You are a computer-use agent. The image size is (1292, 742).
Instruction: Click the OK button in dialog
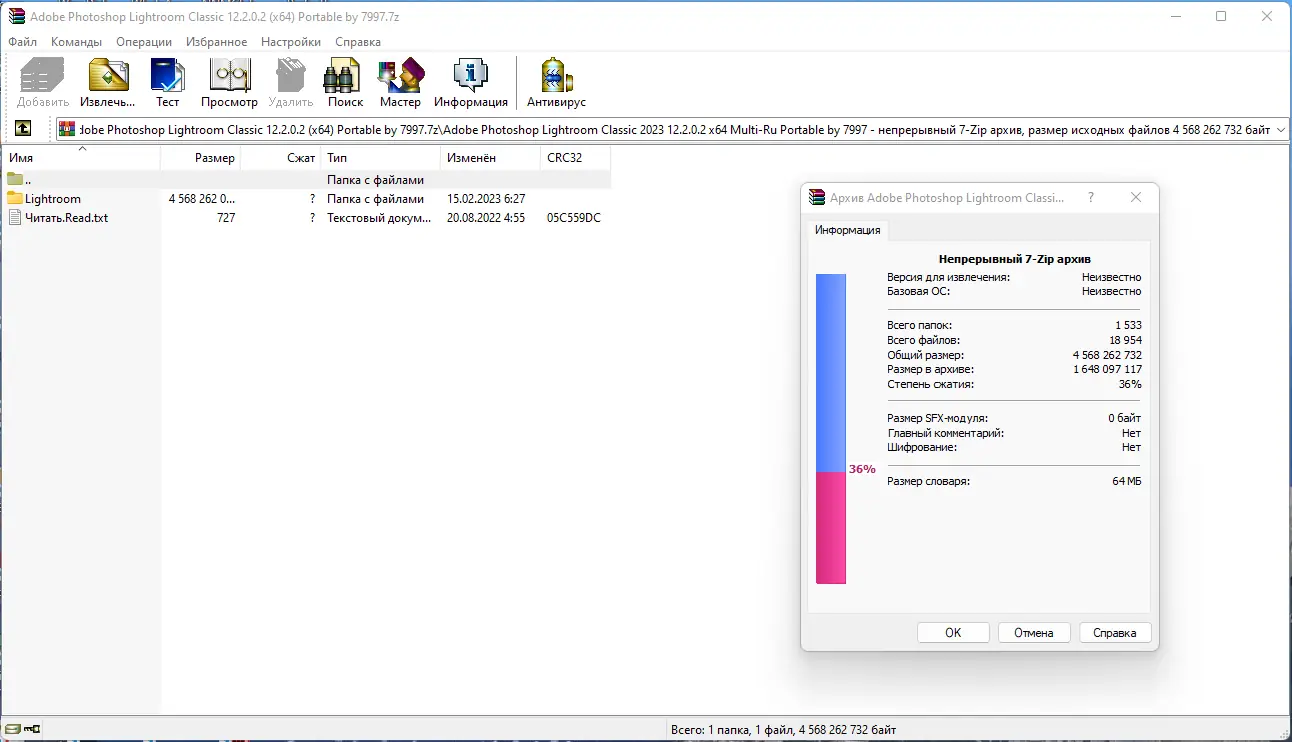953,633
